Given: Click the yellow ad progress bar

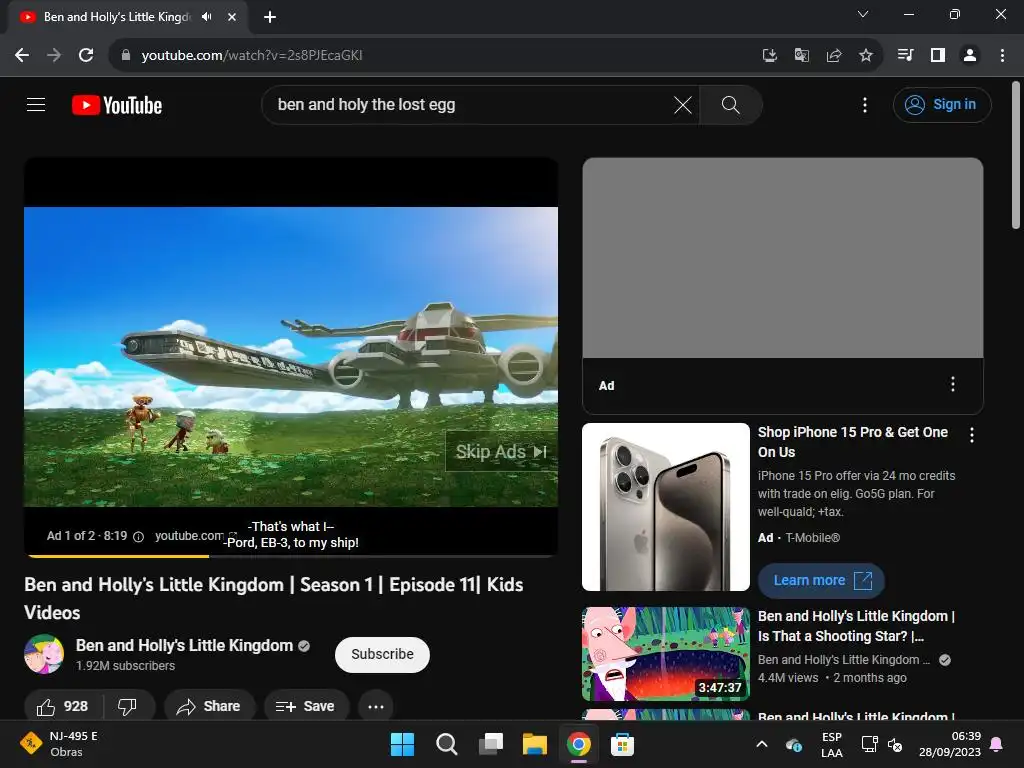Looking at the screenshot, I should (118, 556).
